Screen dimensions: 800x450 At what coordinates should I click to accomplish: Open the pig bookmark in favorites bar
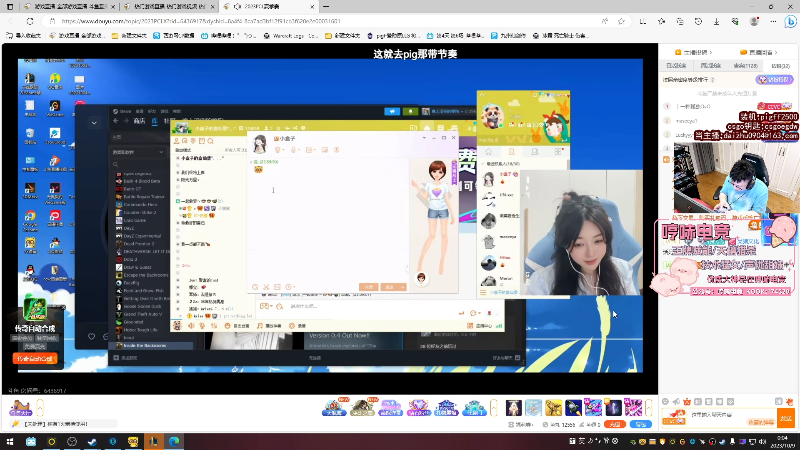click(x=392, y=36)
